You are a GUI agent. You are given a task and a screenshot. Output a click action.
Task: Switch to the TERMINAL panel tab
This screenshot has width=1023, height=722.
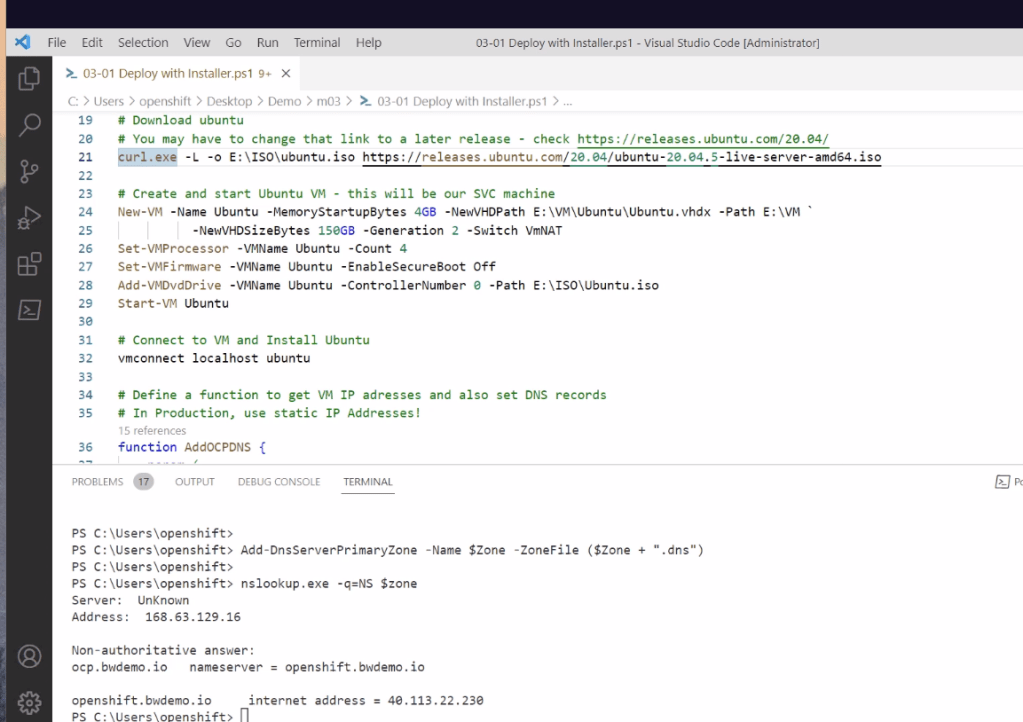click(x=368, y=482)
